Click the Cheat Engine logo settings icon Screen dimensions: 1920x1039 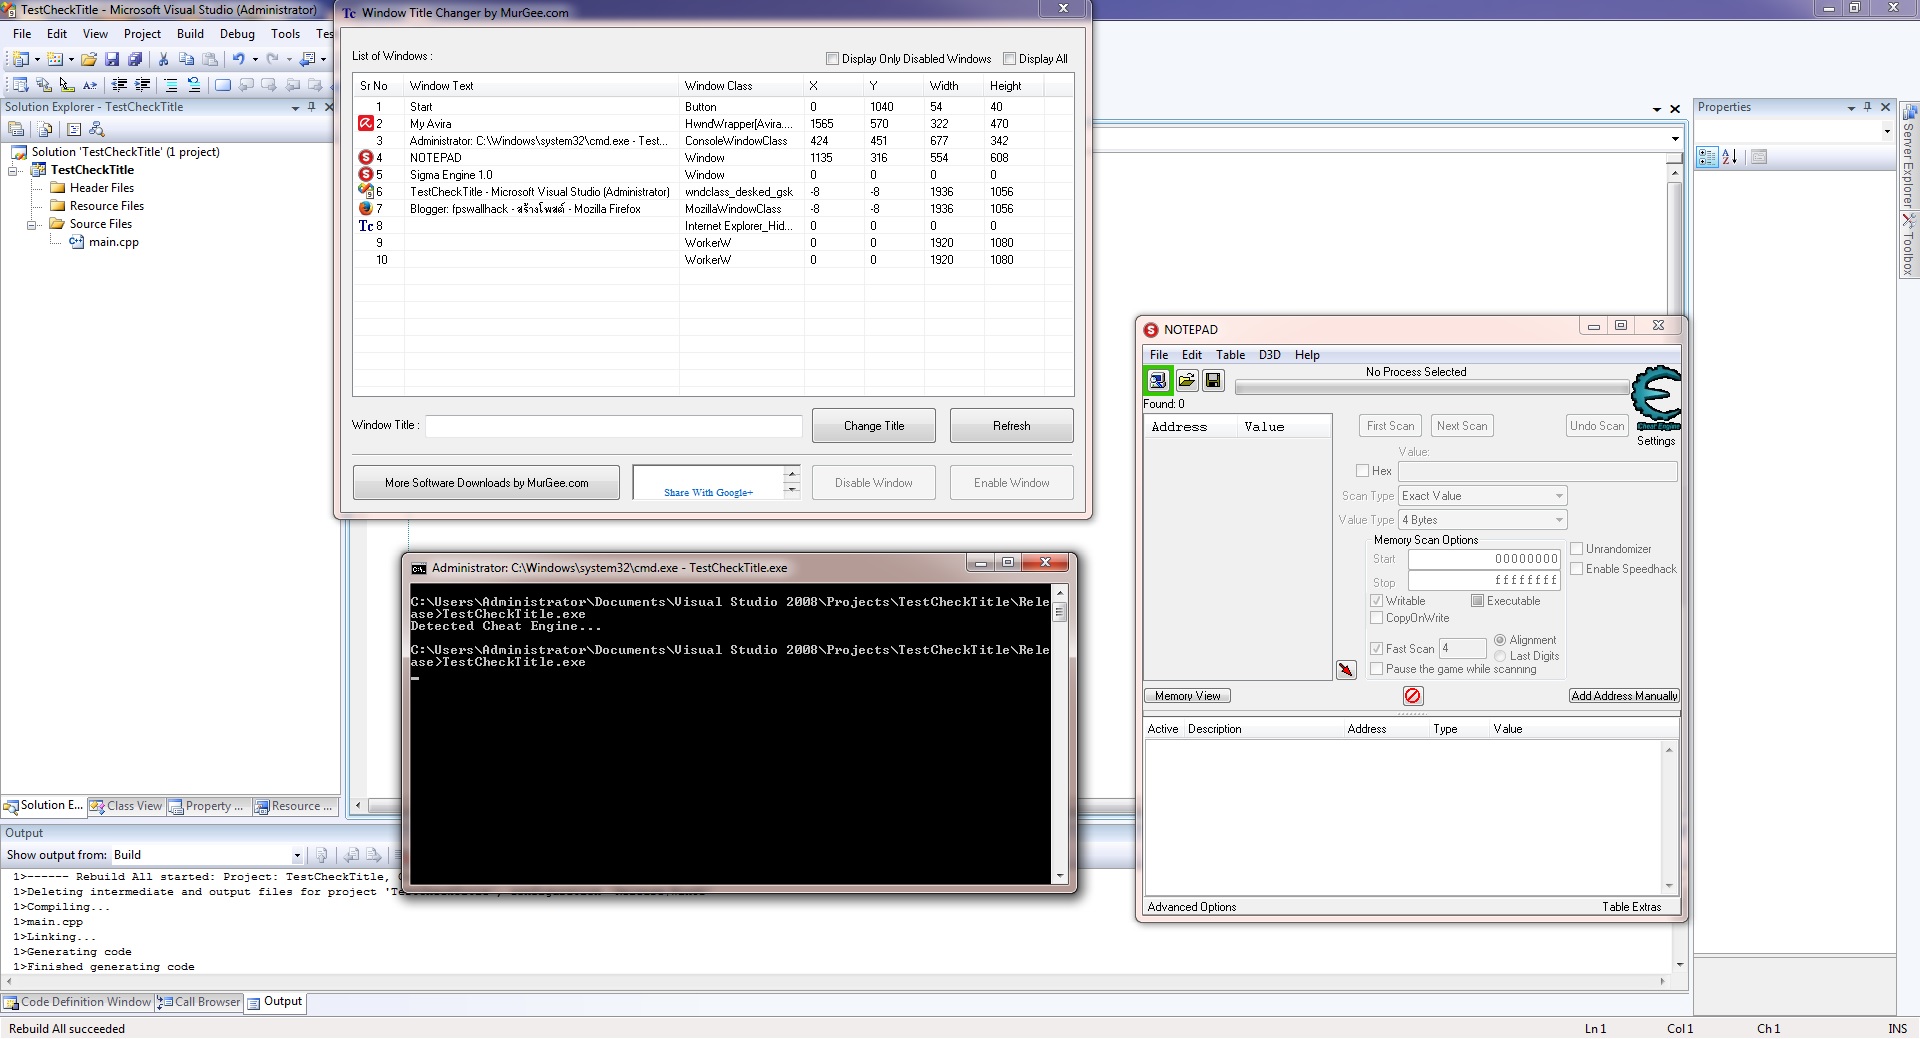point(1656,398)
